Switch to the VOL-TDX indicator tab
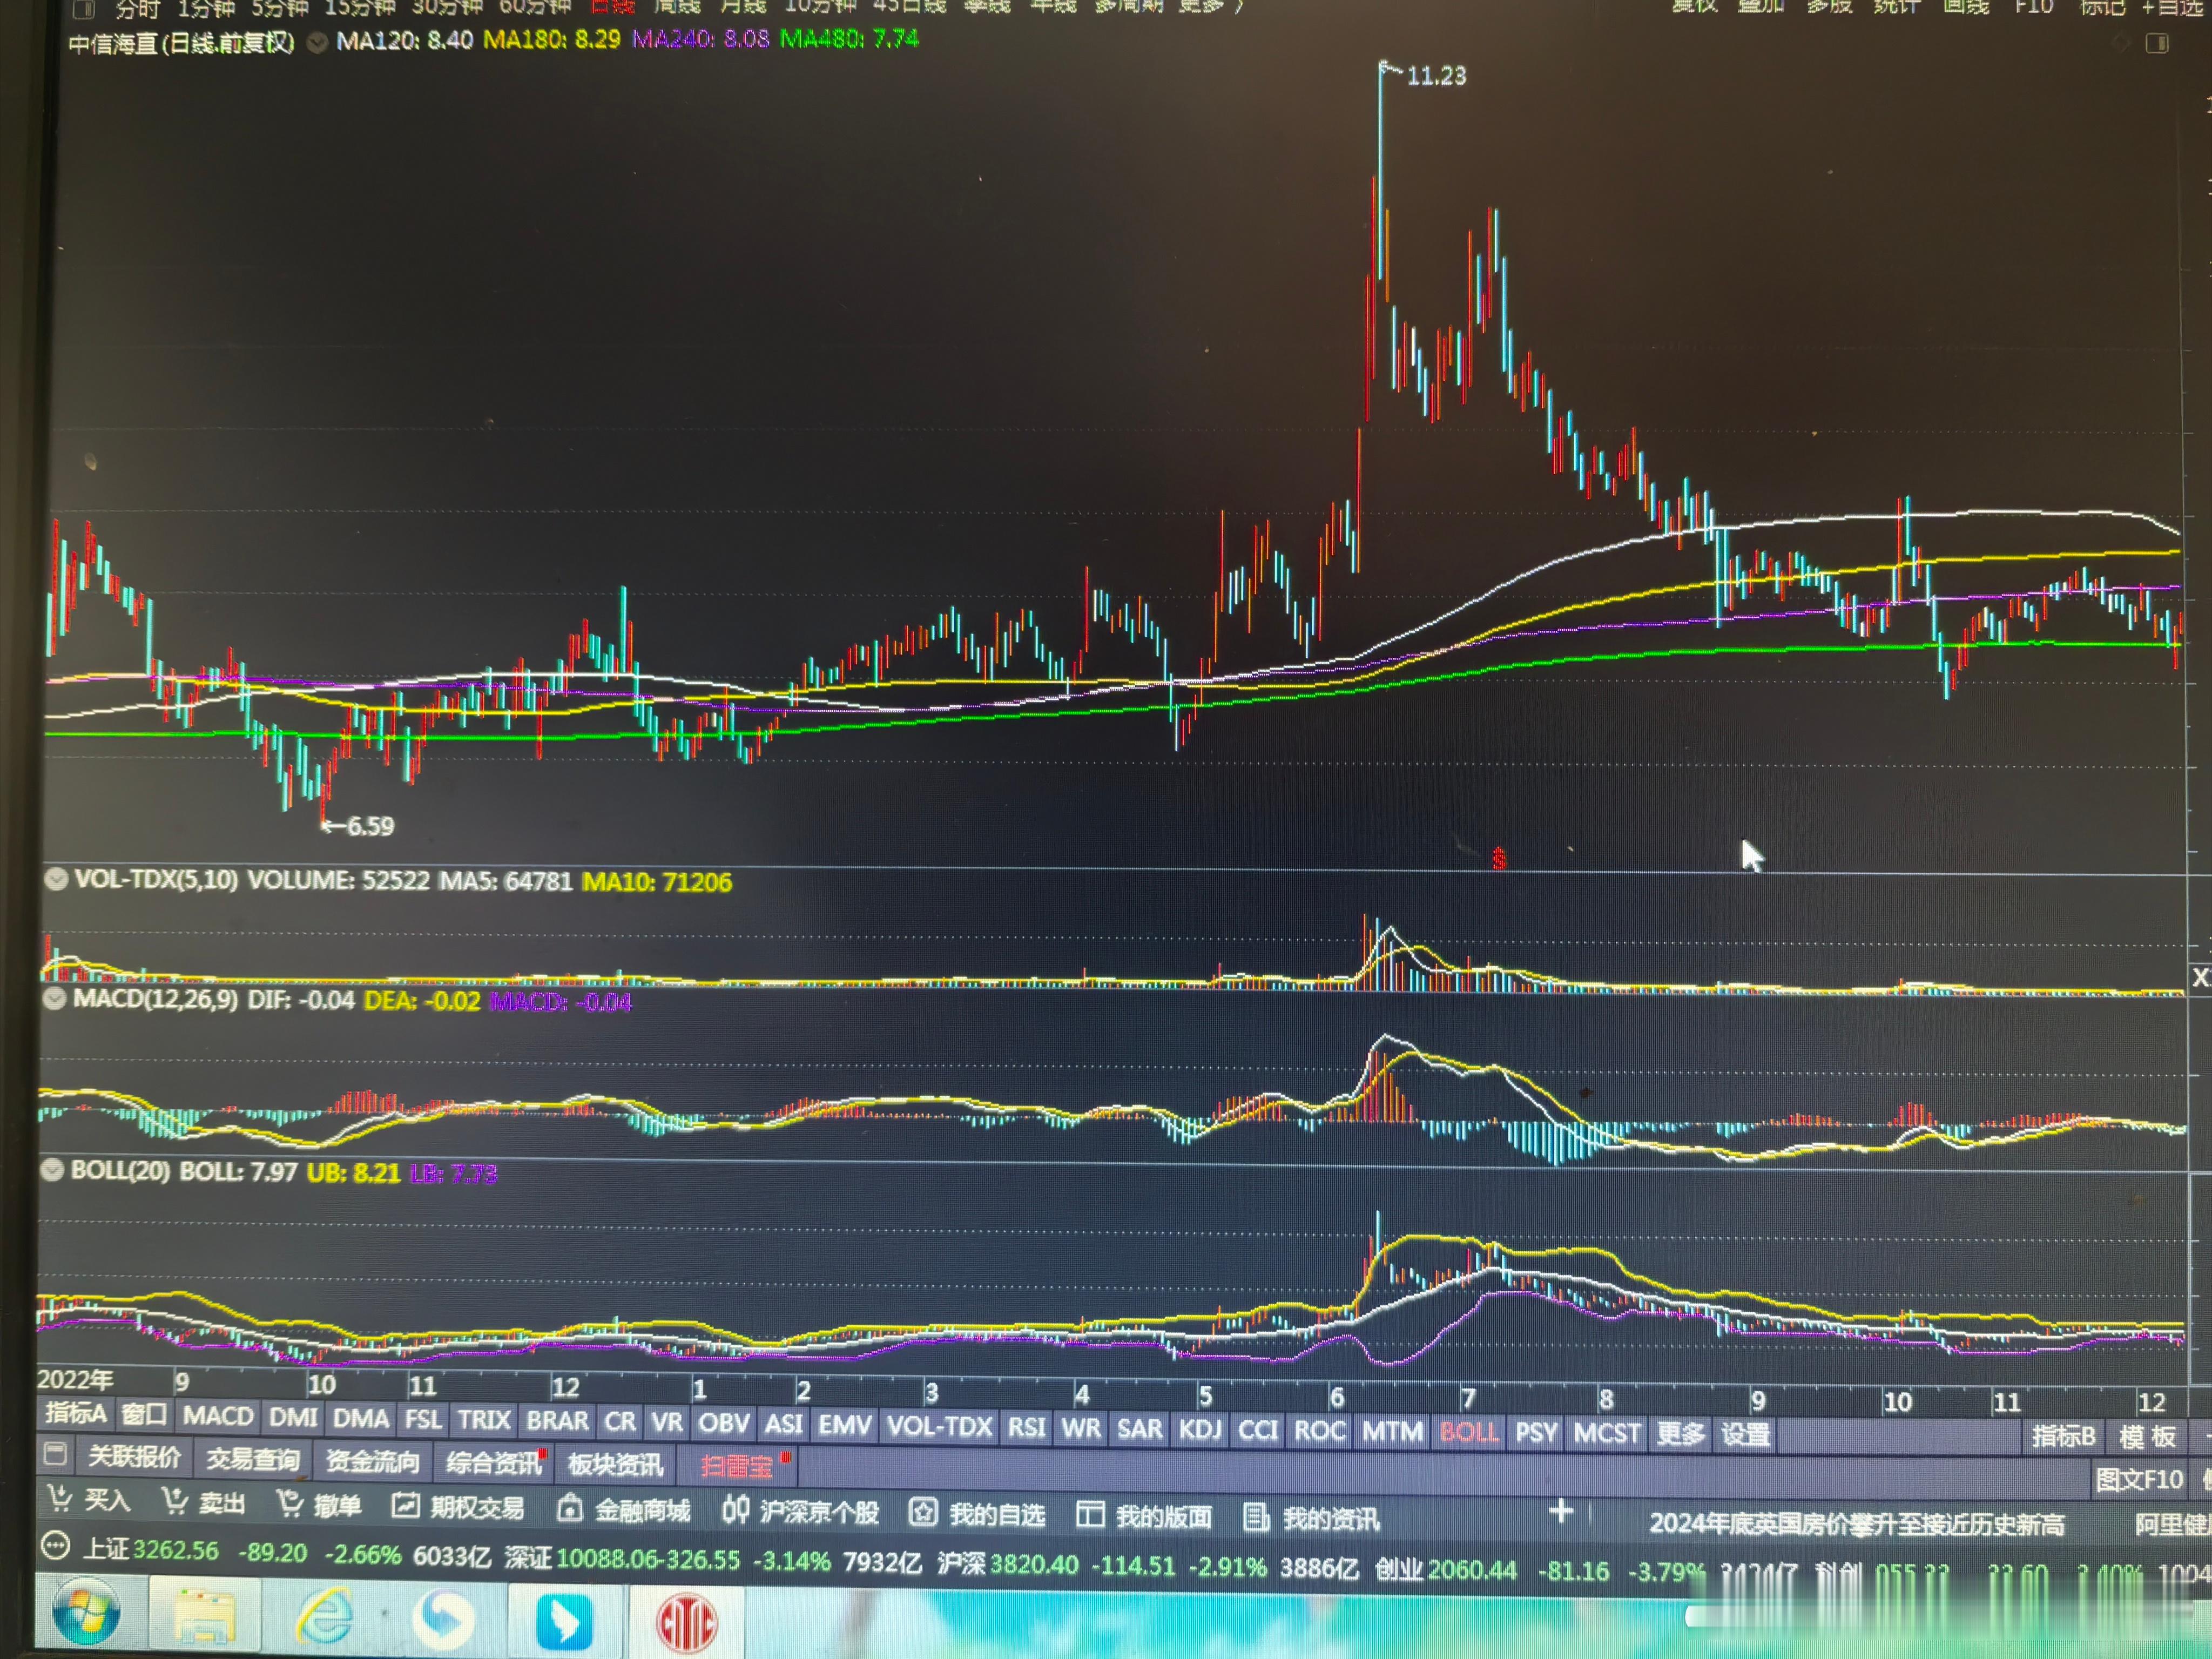Image resolution: width=2212 pixels, height=1659 pixels. pyautogui.click(x=939, y=1426)
